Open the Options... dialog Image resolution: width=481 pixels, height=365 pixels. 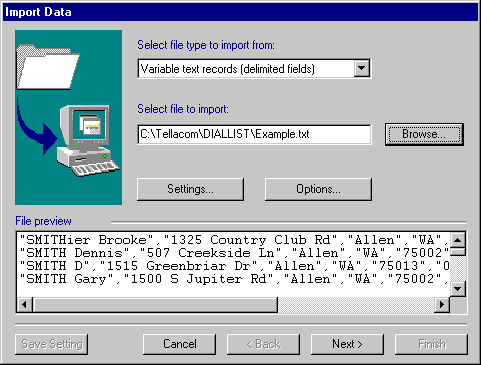(318, 189)
